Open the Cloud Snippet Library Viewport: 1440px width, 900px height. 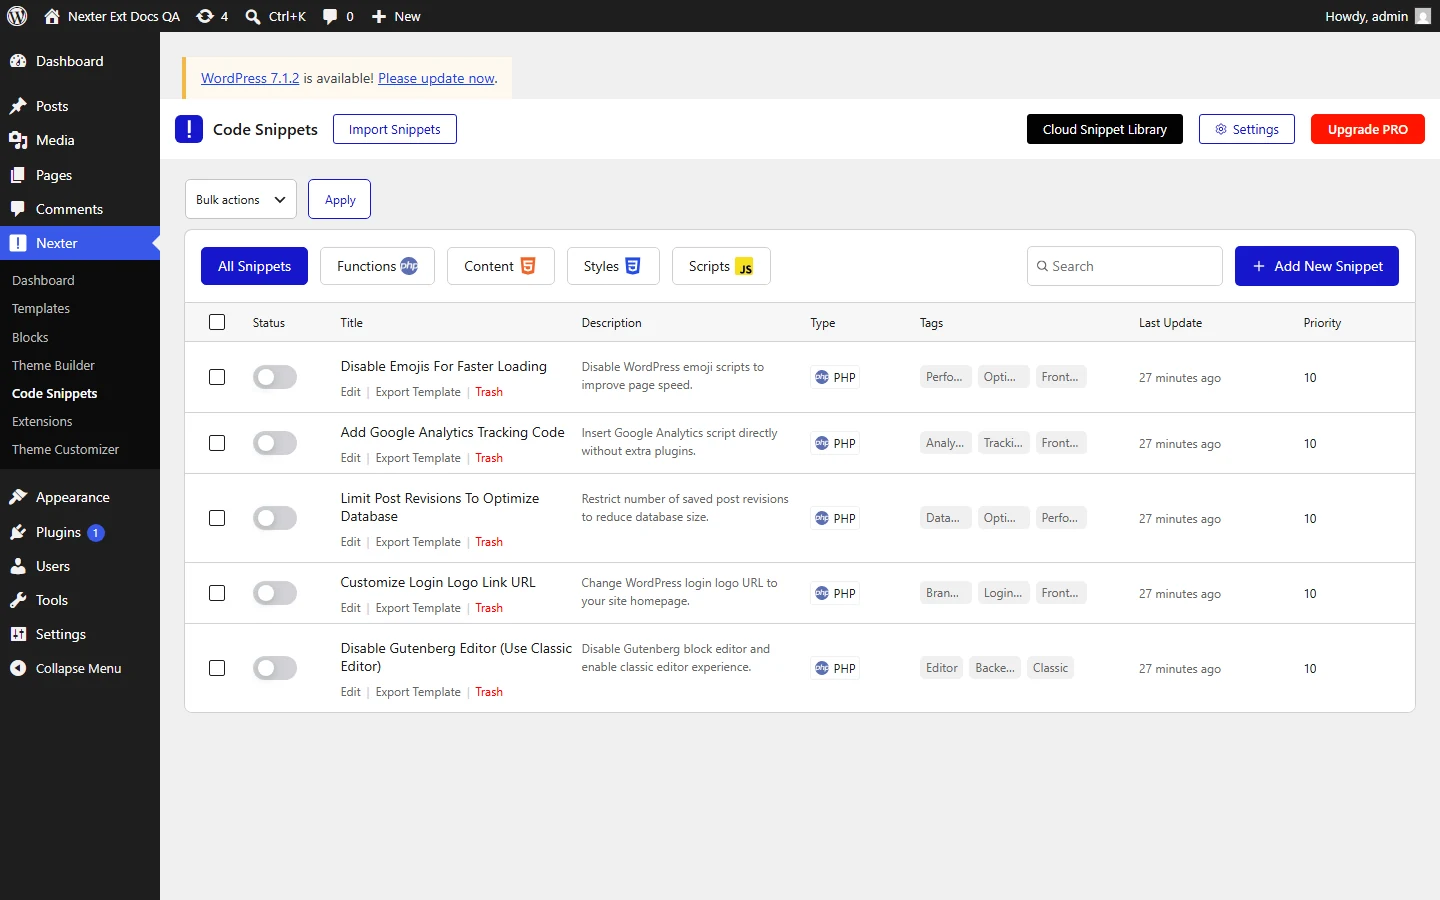(1105, 129)
